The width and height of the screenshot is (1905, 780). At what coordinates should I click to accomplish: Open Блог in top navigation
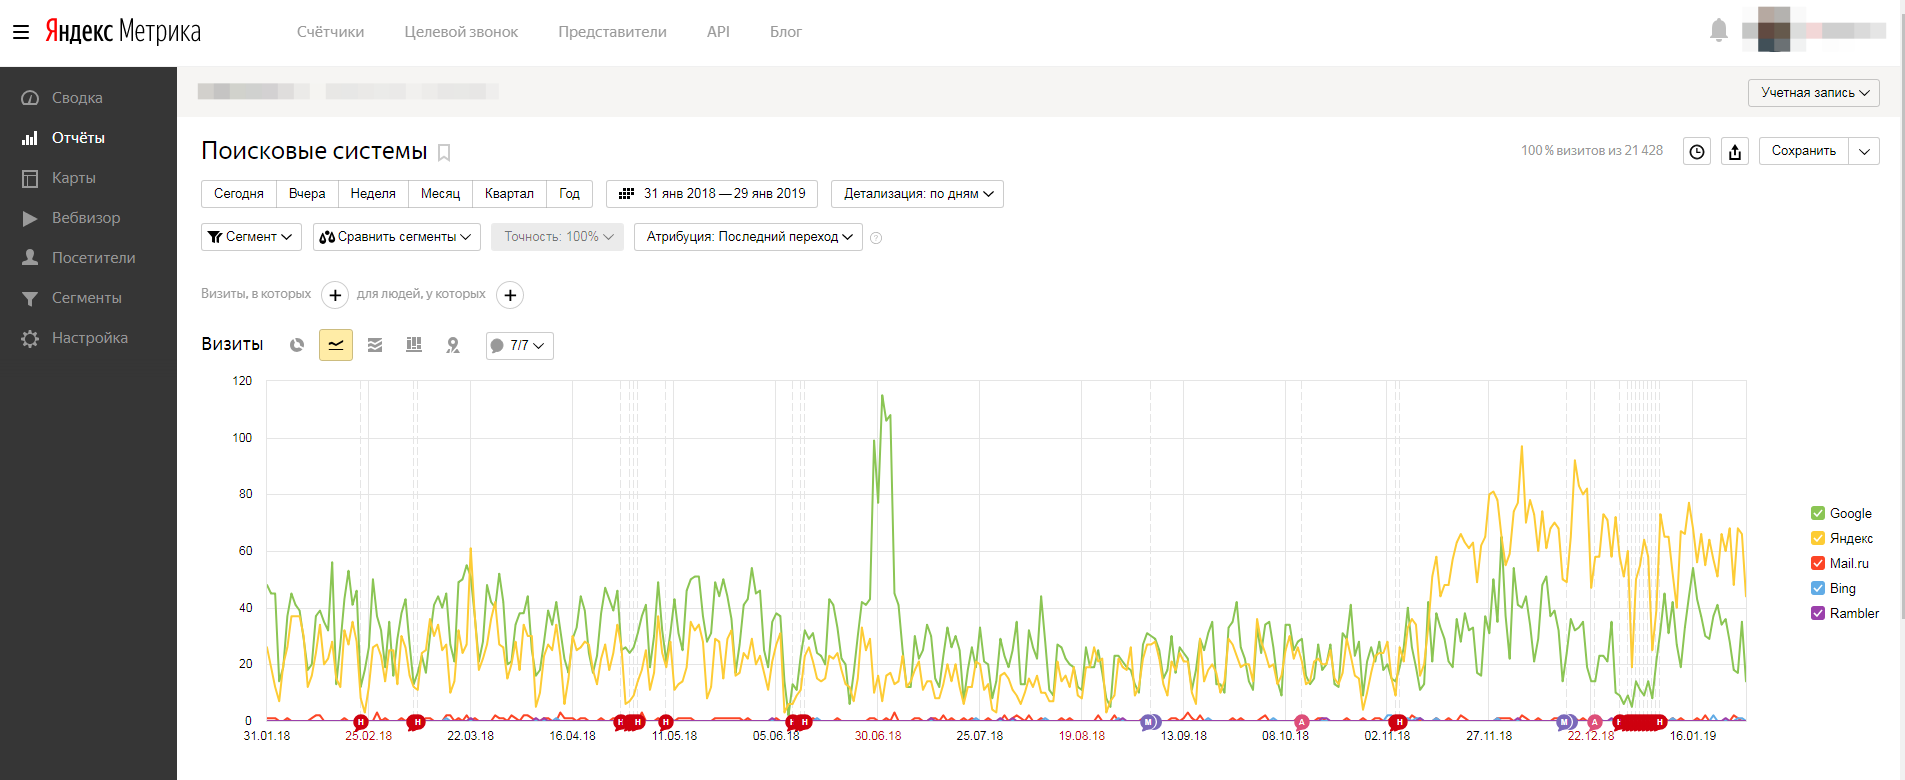[786, 32]
